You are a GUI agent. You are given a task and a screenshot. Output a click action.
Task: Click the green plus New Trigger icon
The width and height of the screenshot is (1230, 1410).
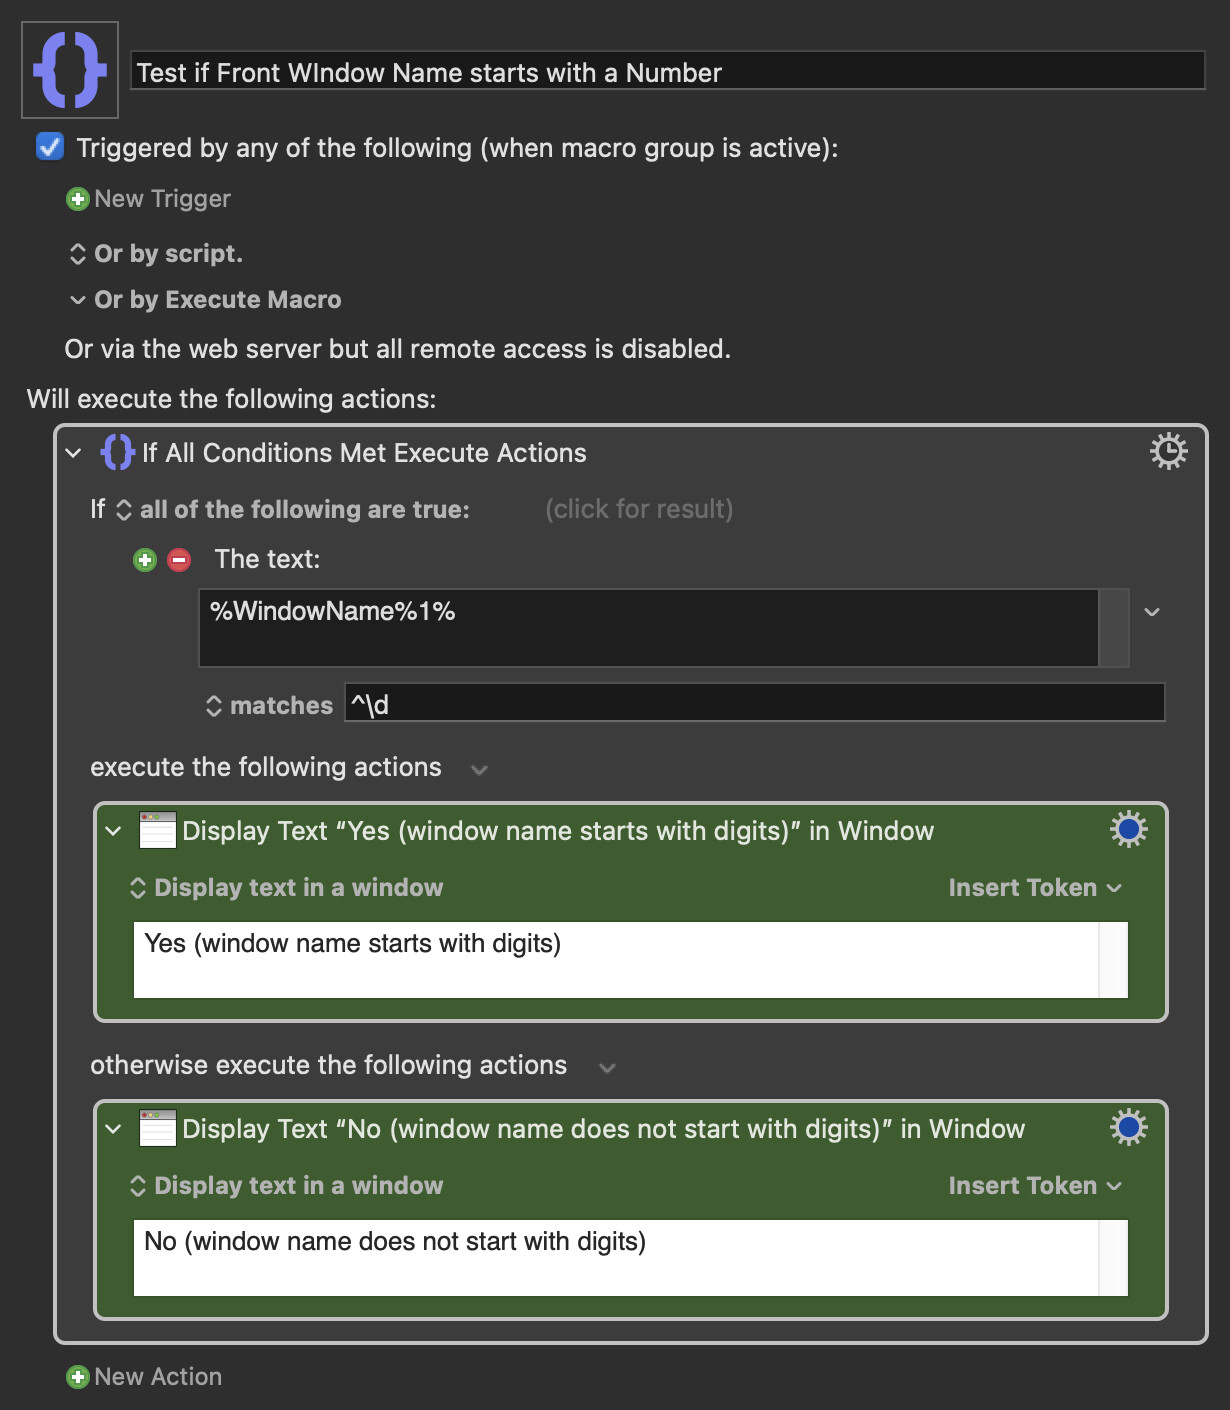pyautogui.click(x=77, y=199)
